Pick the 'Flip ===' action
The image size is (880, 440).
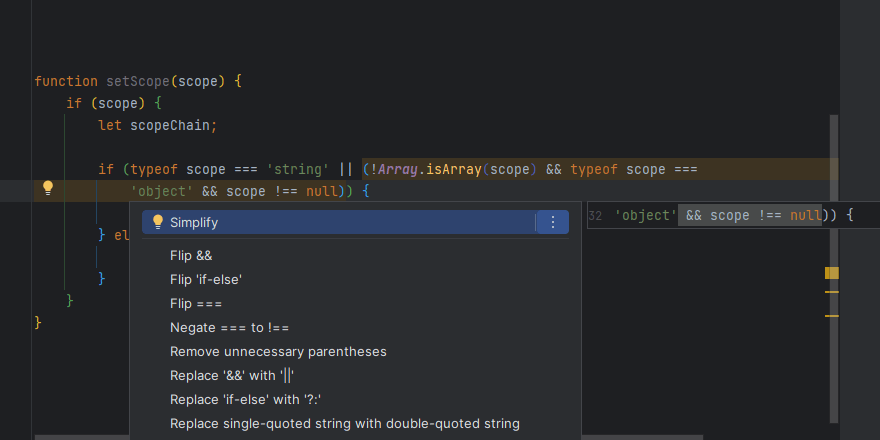click(196, 303)
